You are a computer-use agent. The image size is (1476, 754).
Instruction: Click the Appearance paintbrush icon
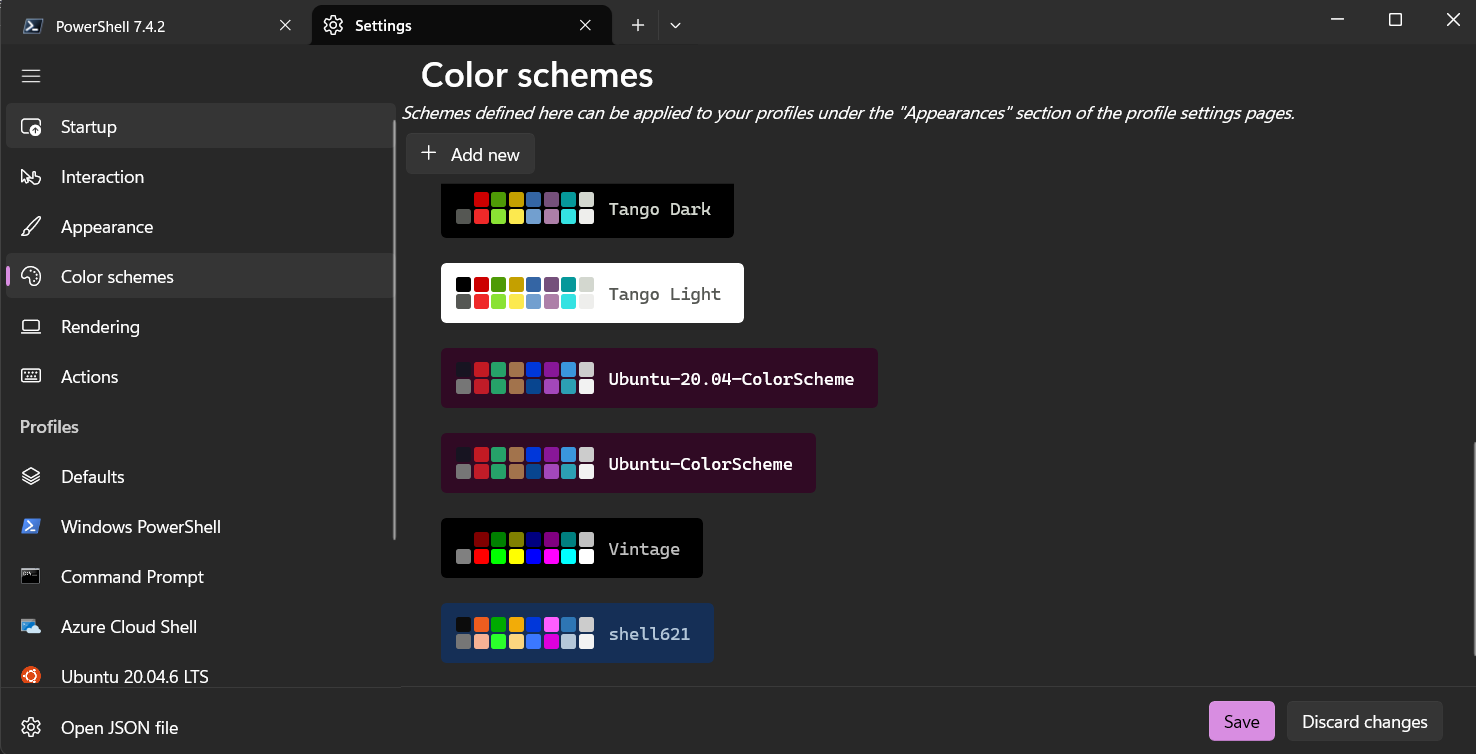click(x=31, y=226)
